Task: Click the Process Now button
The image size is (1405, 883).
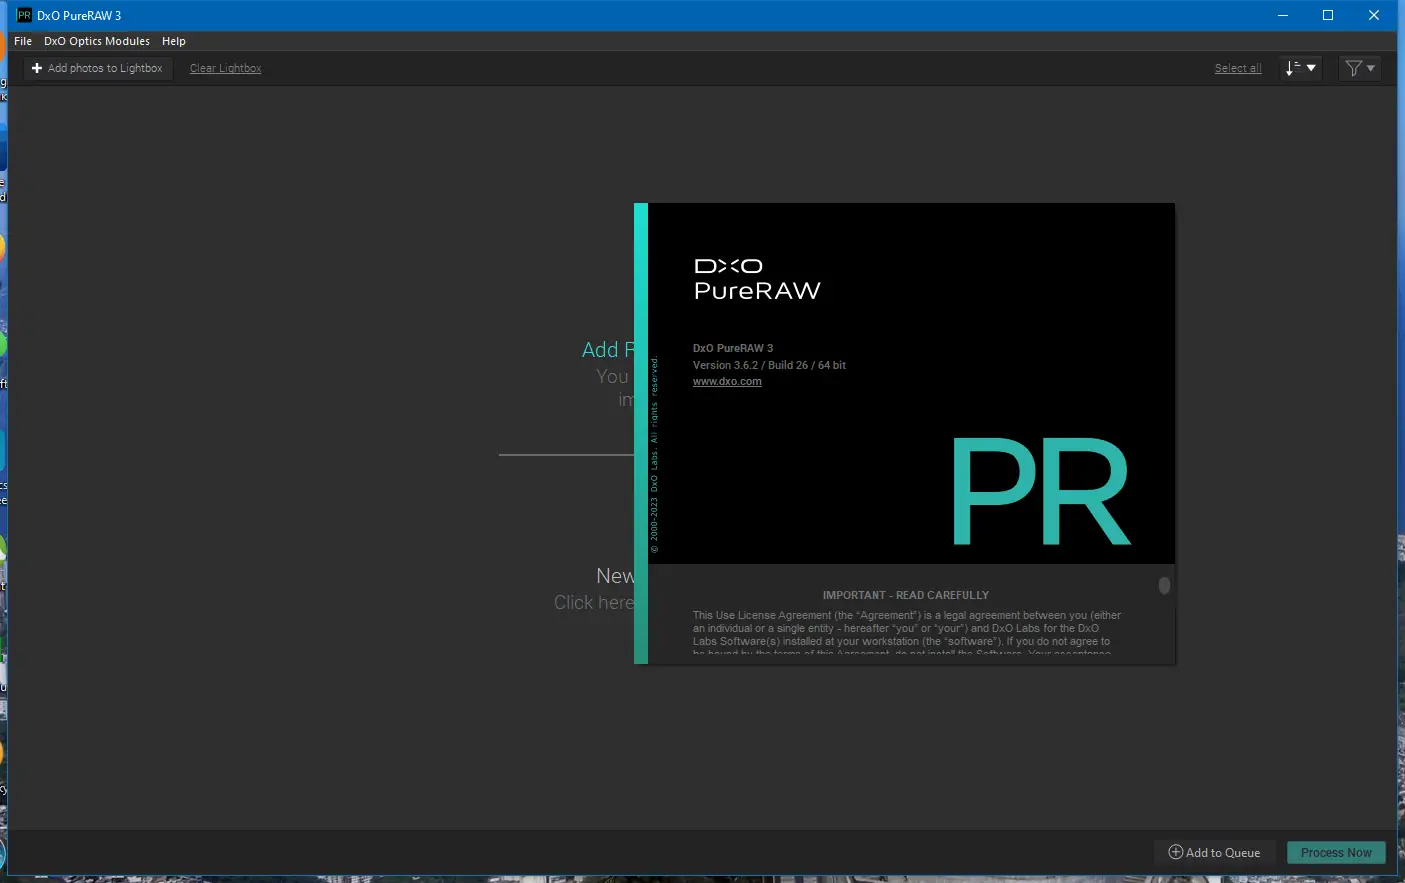Action: tap(1336, 852)
